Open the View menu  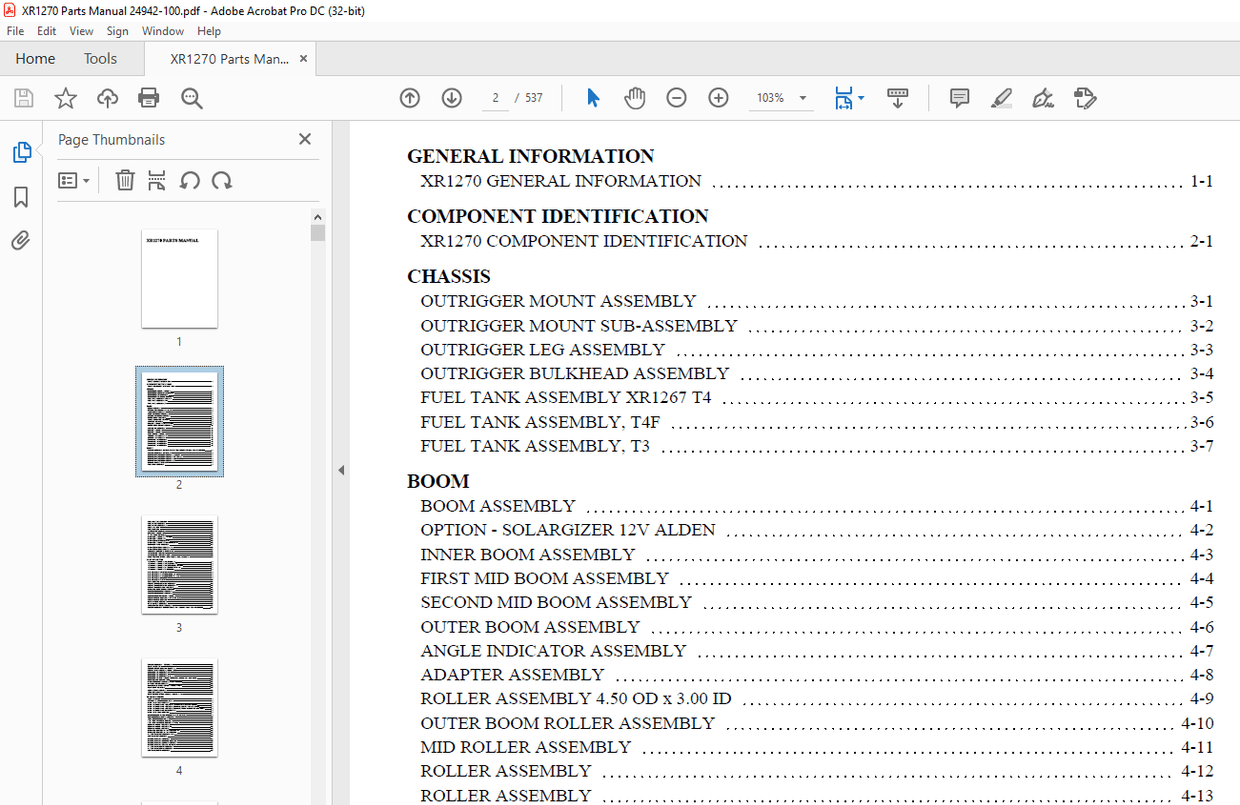click(81, 31)
